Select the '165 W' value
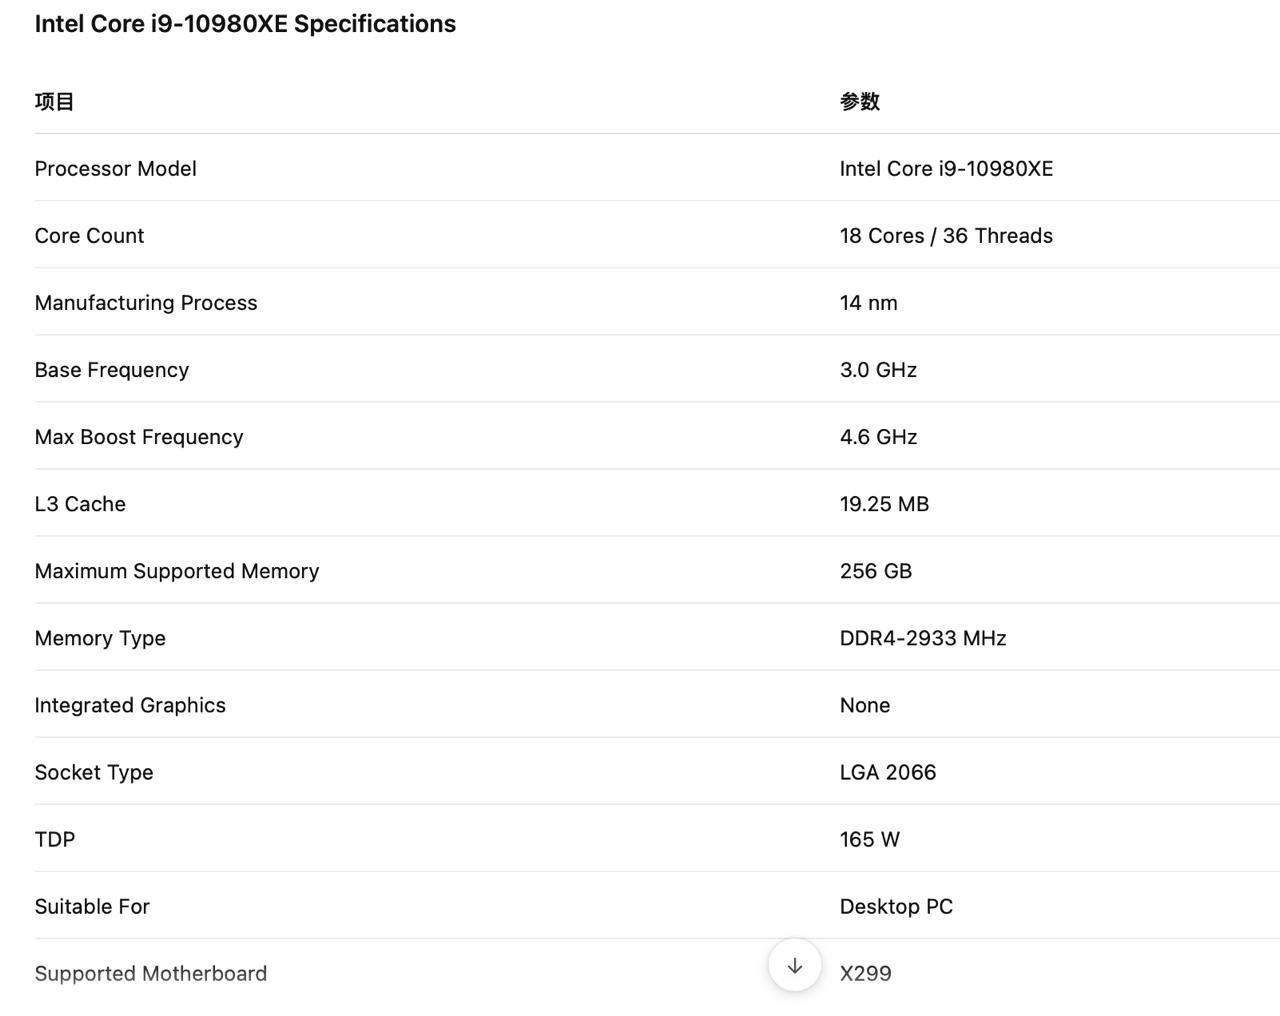1280x1016 pixels. [x=870, y=838]
